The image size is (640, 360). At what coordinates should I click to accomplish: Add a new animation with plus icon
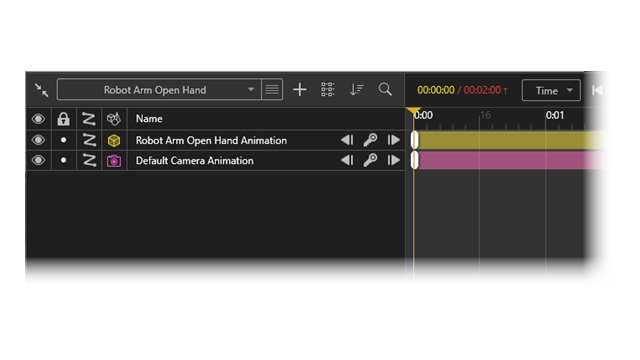tap(300, 90)
